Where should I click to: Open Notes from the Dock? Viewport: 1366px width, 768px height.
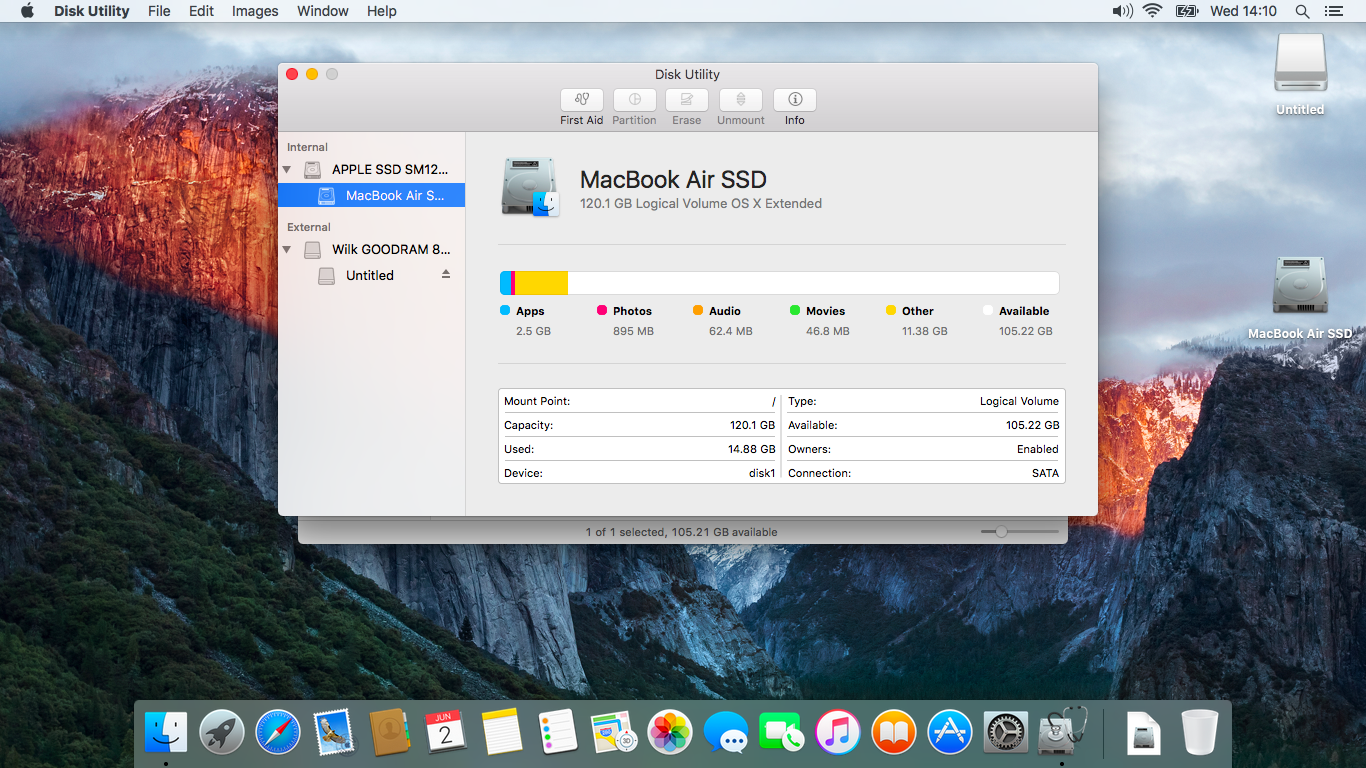coord(502,732)
